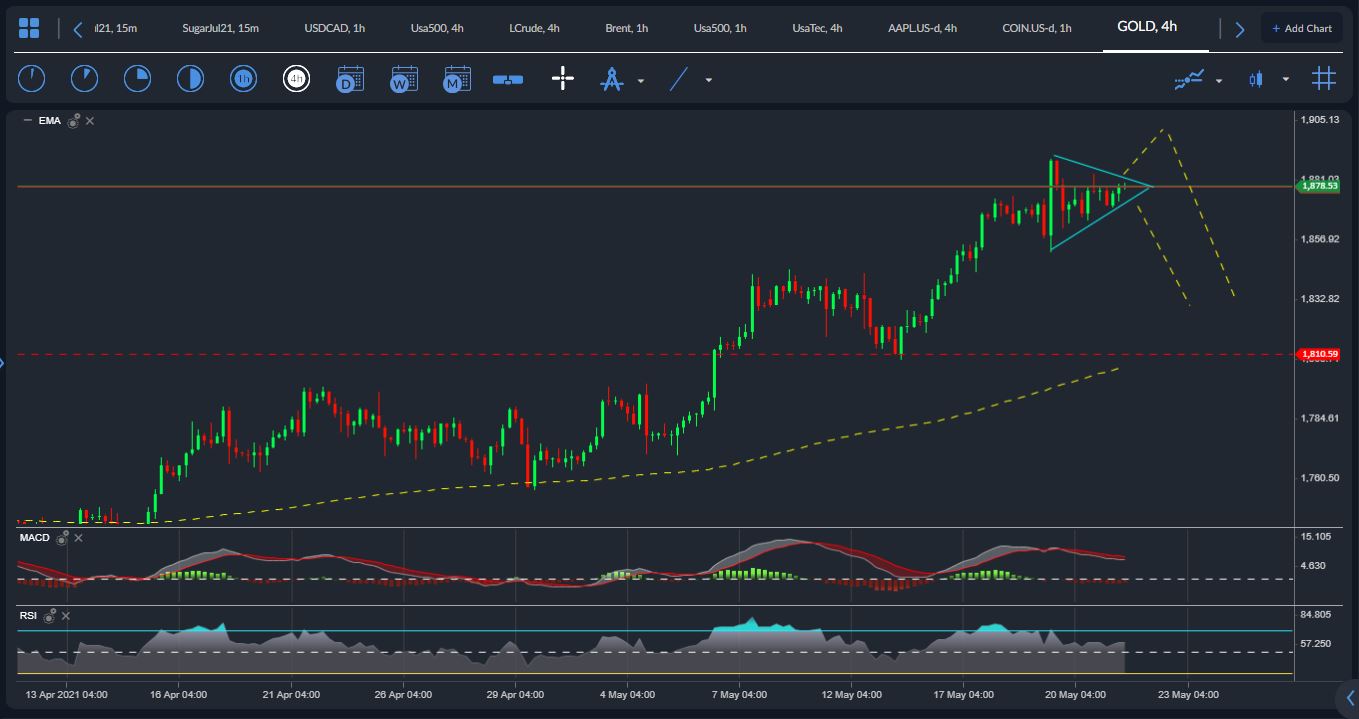Activate the crosshair cursor tool
Screen dimensions: 1359x719
pos(563,79)
